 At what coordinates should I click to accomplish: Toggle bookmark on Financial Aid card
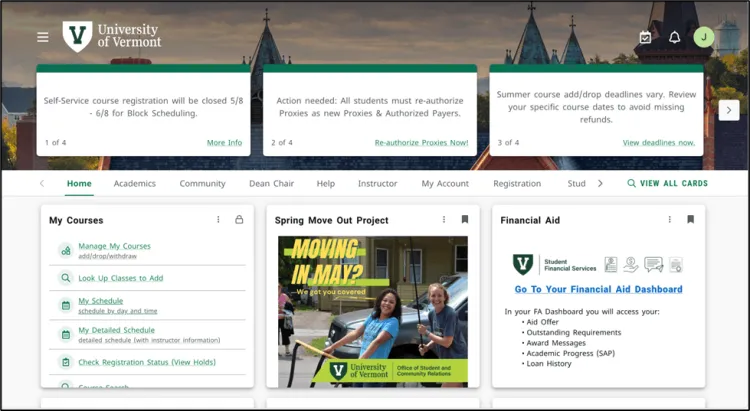[690, 219]
